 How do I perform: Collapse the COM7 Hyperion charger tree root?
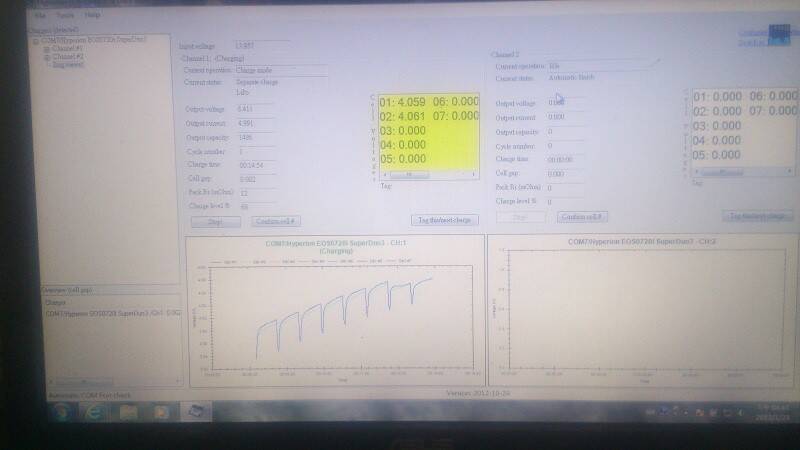[x=36, y=41]
